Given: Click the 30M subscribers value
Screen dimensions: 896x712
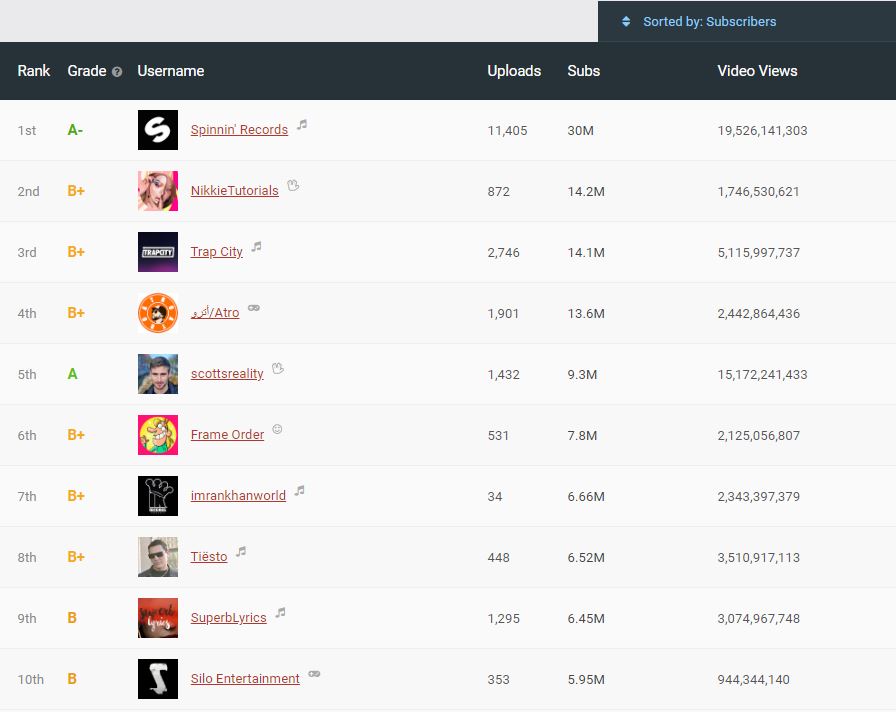Looking at the screenshot, I should (581, 131).
